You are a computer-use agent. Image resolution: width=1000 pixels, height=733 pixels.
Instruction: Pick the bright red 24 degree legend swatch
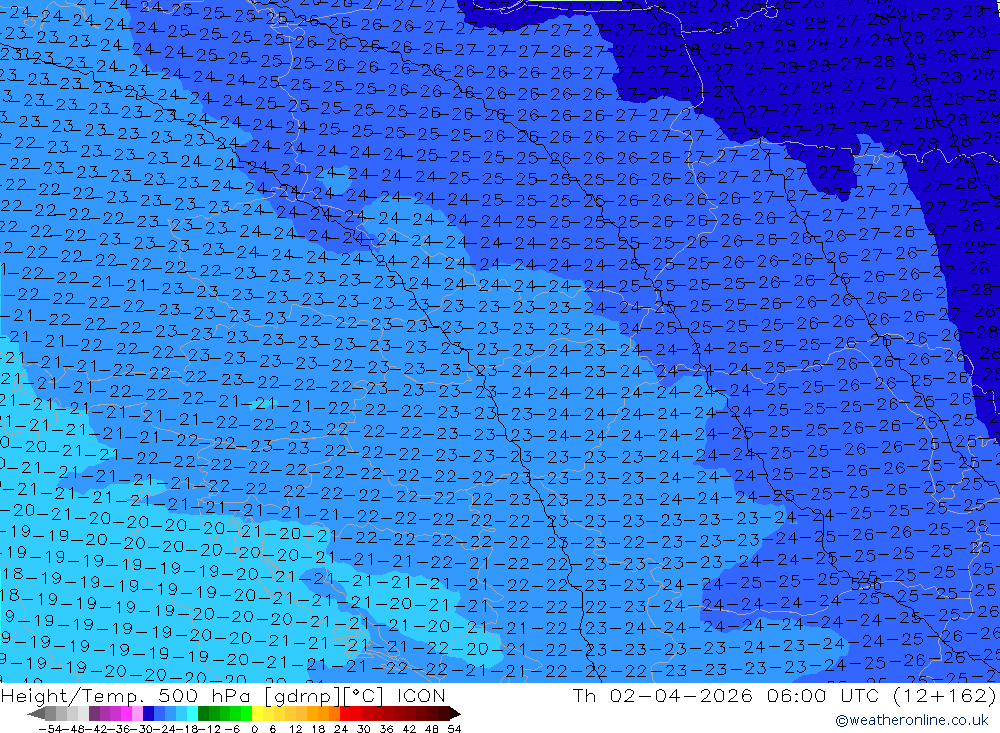point(345,713)
